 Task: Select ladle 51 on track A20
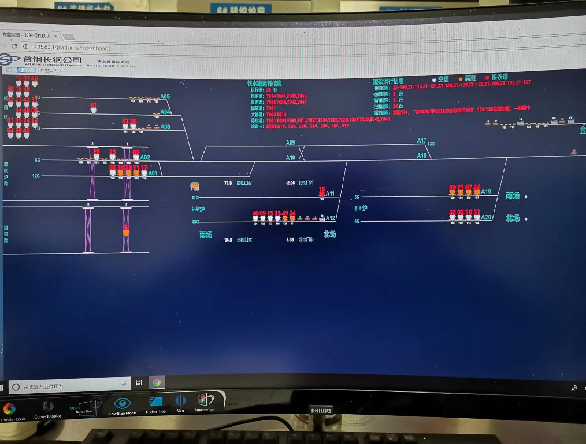click(477, 215)
